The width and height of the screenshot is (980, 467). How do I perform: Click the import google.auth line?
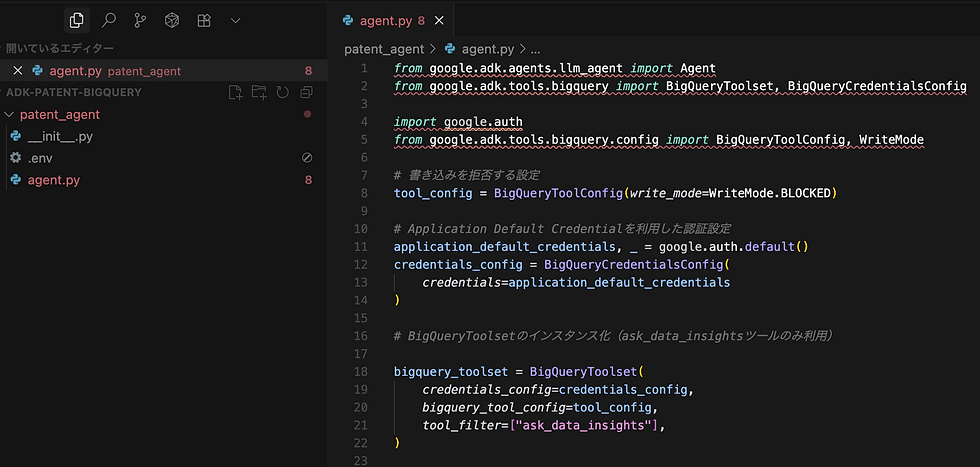[x=458, y=121]
